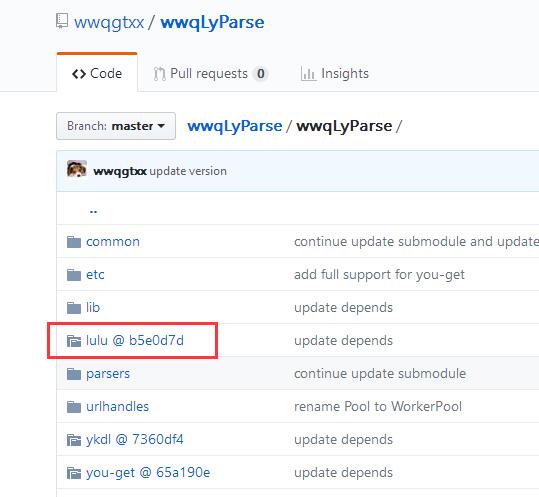This screenshot has height=497, width=539.
Task: Click the lib folder icon
Action: click(x=74, y=308)
